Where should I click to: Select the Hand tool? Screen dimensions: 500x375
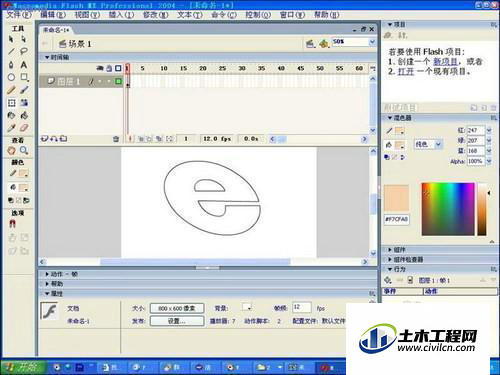(11, 150)
